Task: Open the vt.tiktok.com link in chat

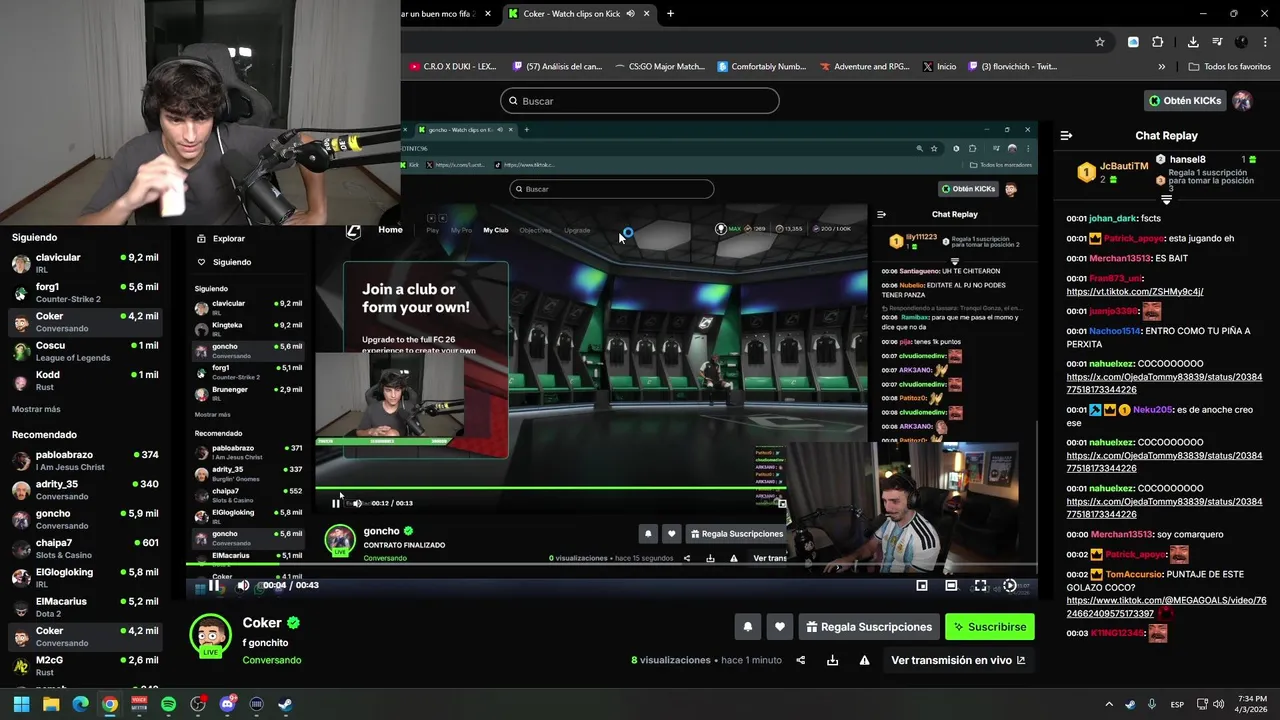Action: click(1134, 292)
